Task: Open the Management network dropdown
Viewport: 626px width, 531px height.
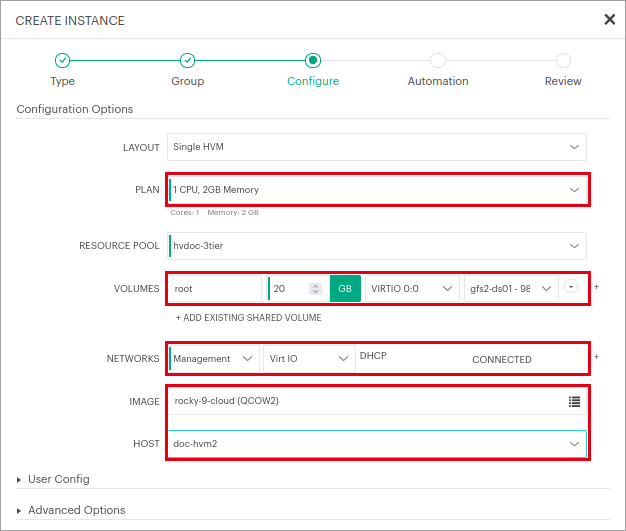Action: 214,359
